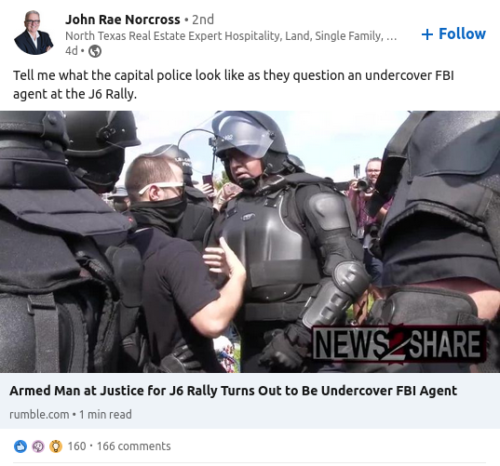Follow John Rae Norcross

pyautogui.click(x=453, y=34)
